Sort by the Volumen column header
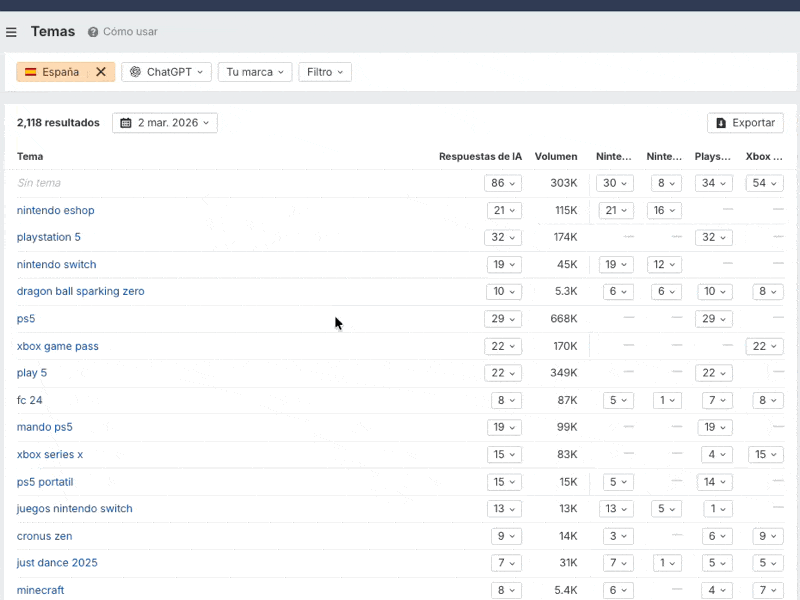The width and height of the screenshot is (800, 600). point(555,157)
